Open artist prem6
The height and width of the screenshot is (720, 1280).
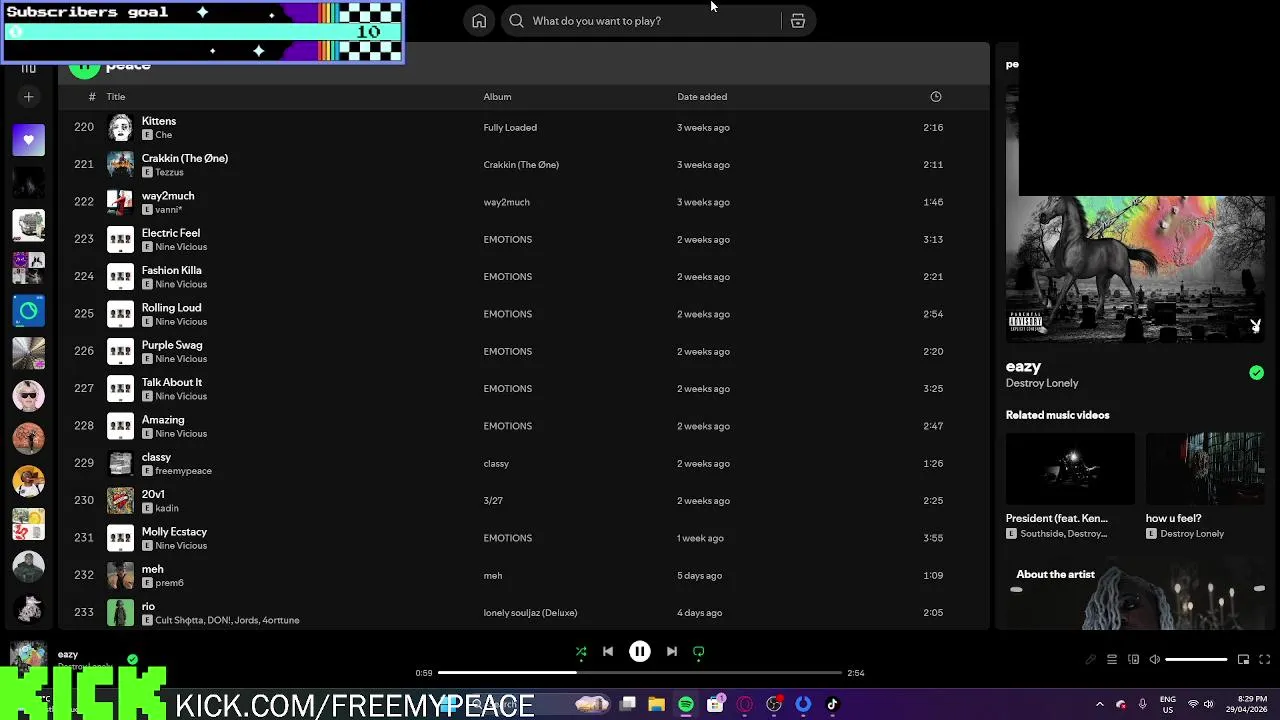(x=169, y=583)
